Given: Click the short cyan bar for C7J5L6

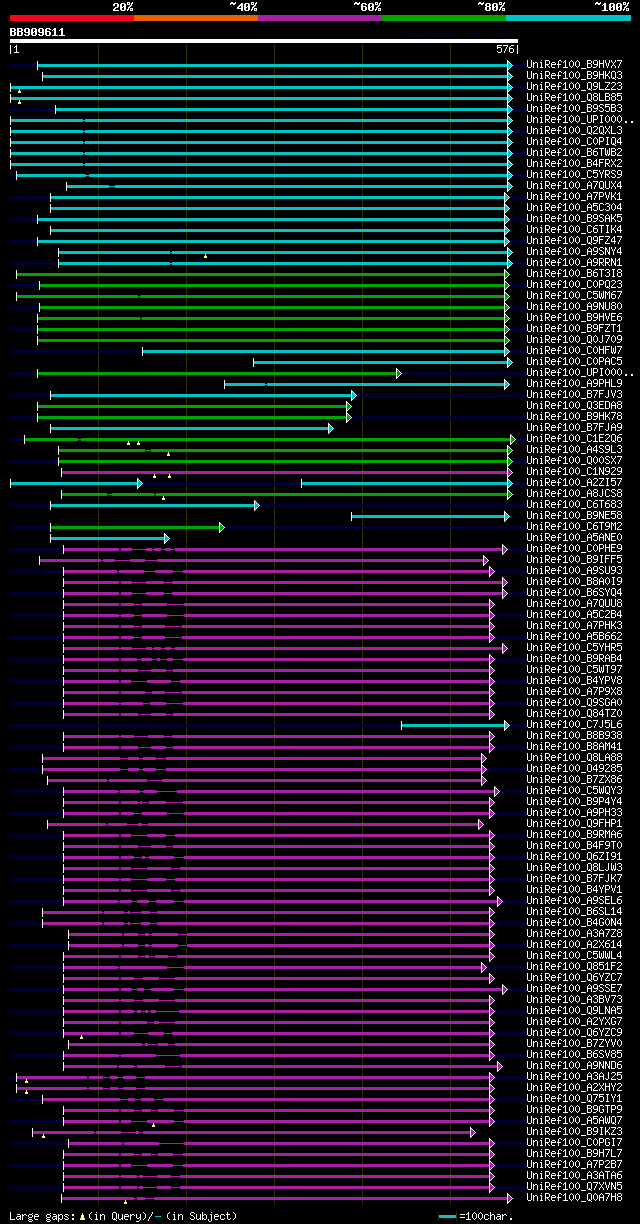Looking at the screenshot, I should pyautogui.click(x=456, y=724).
